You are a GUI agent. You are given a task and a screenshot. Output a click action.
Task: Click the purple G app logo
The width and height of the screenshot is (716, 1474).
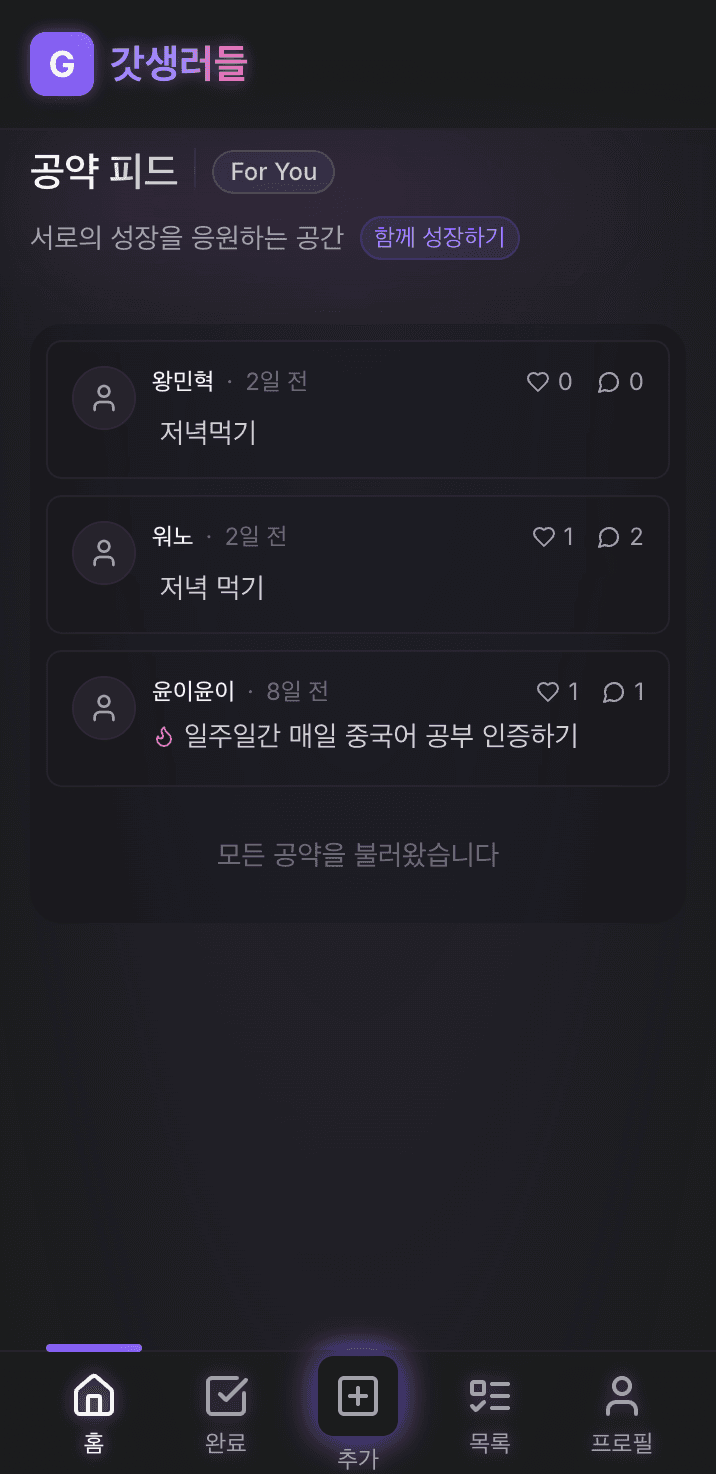point(62,64)
